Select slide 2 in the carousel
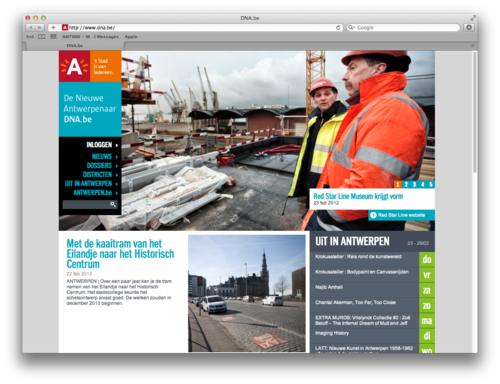Viewport: 500px width, 384px height. click(x=406, y=184)
